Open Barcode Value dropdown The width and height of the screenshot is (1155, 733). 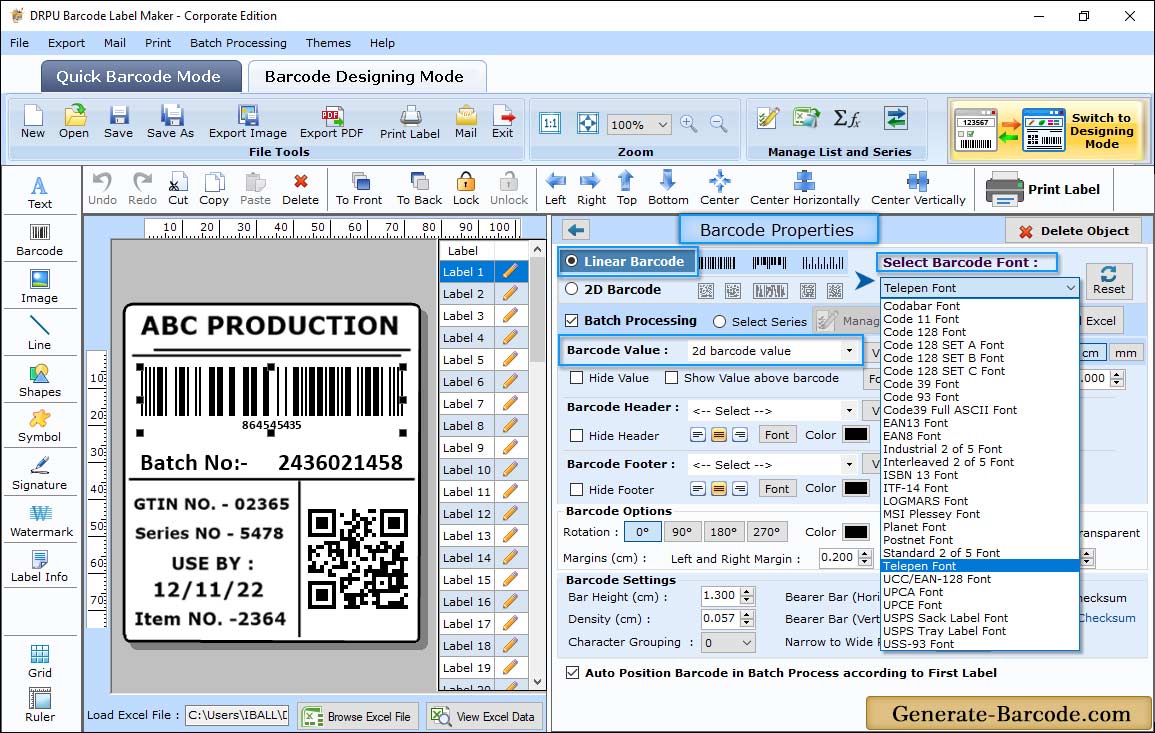click(x=849, y=351)
